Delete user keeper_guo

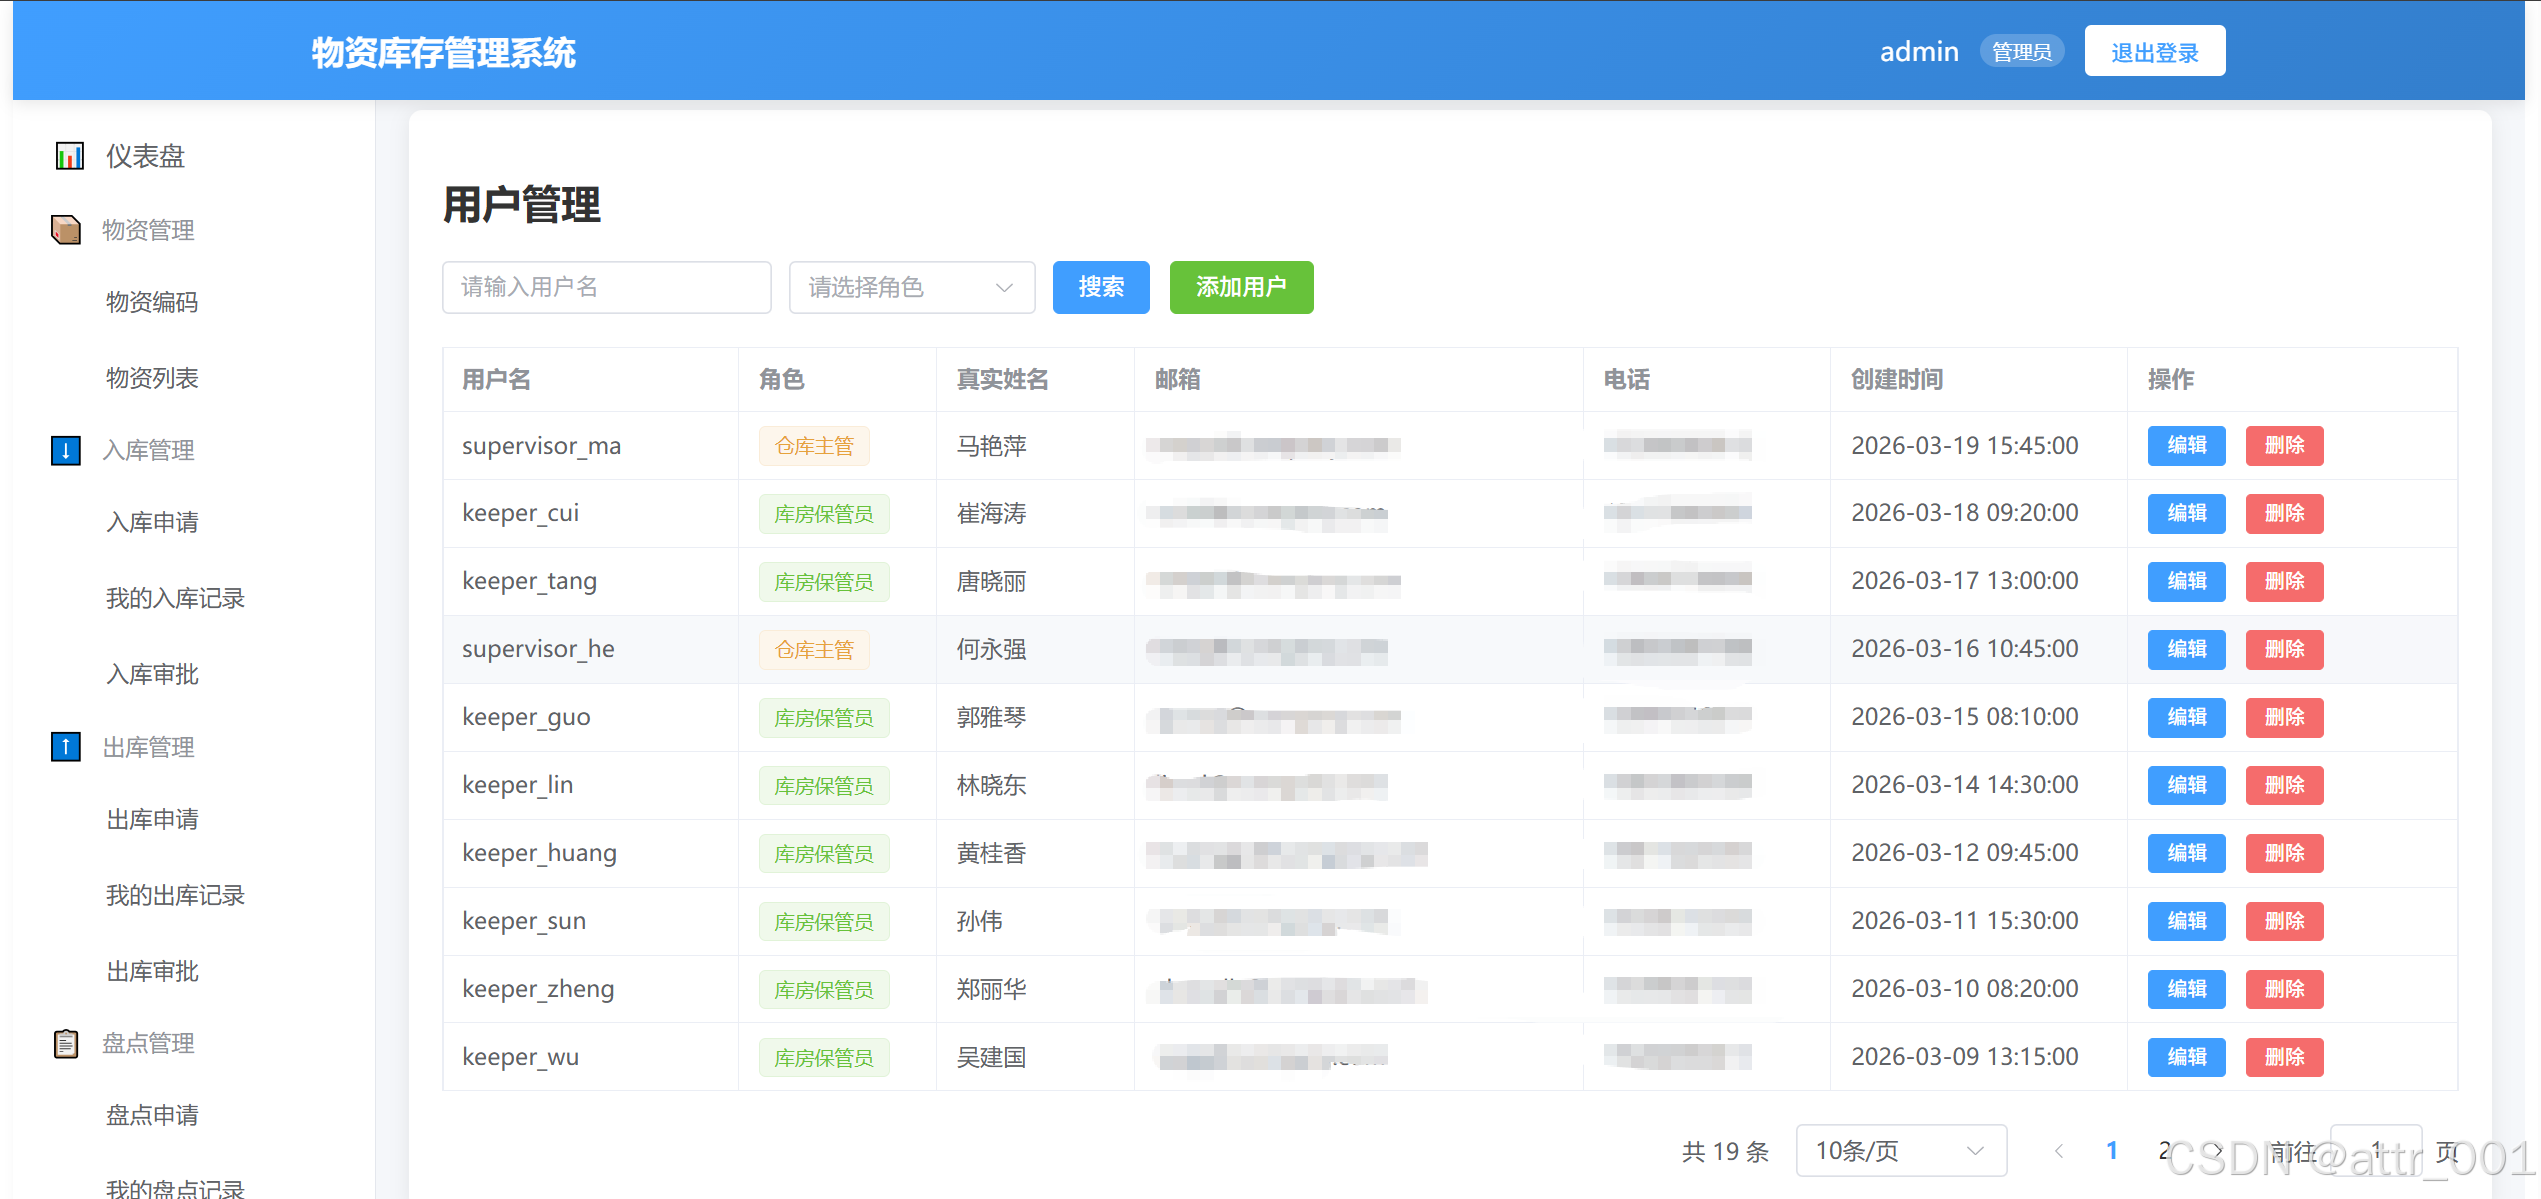pyautogui.click(x=2284, y=718)
